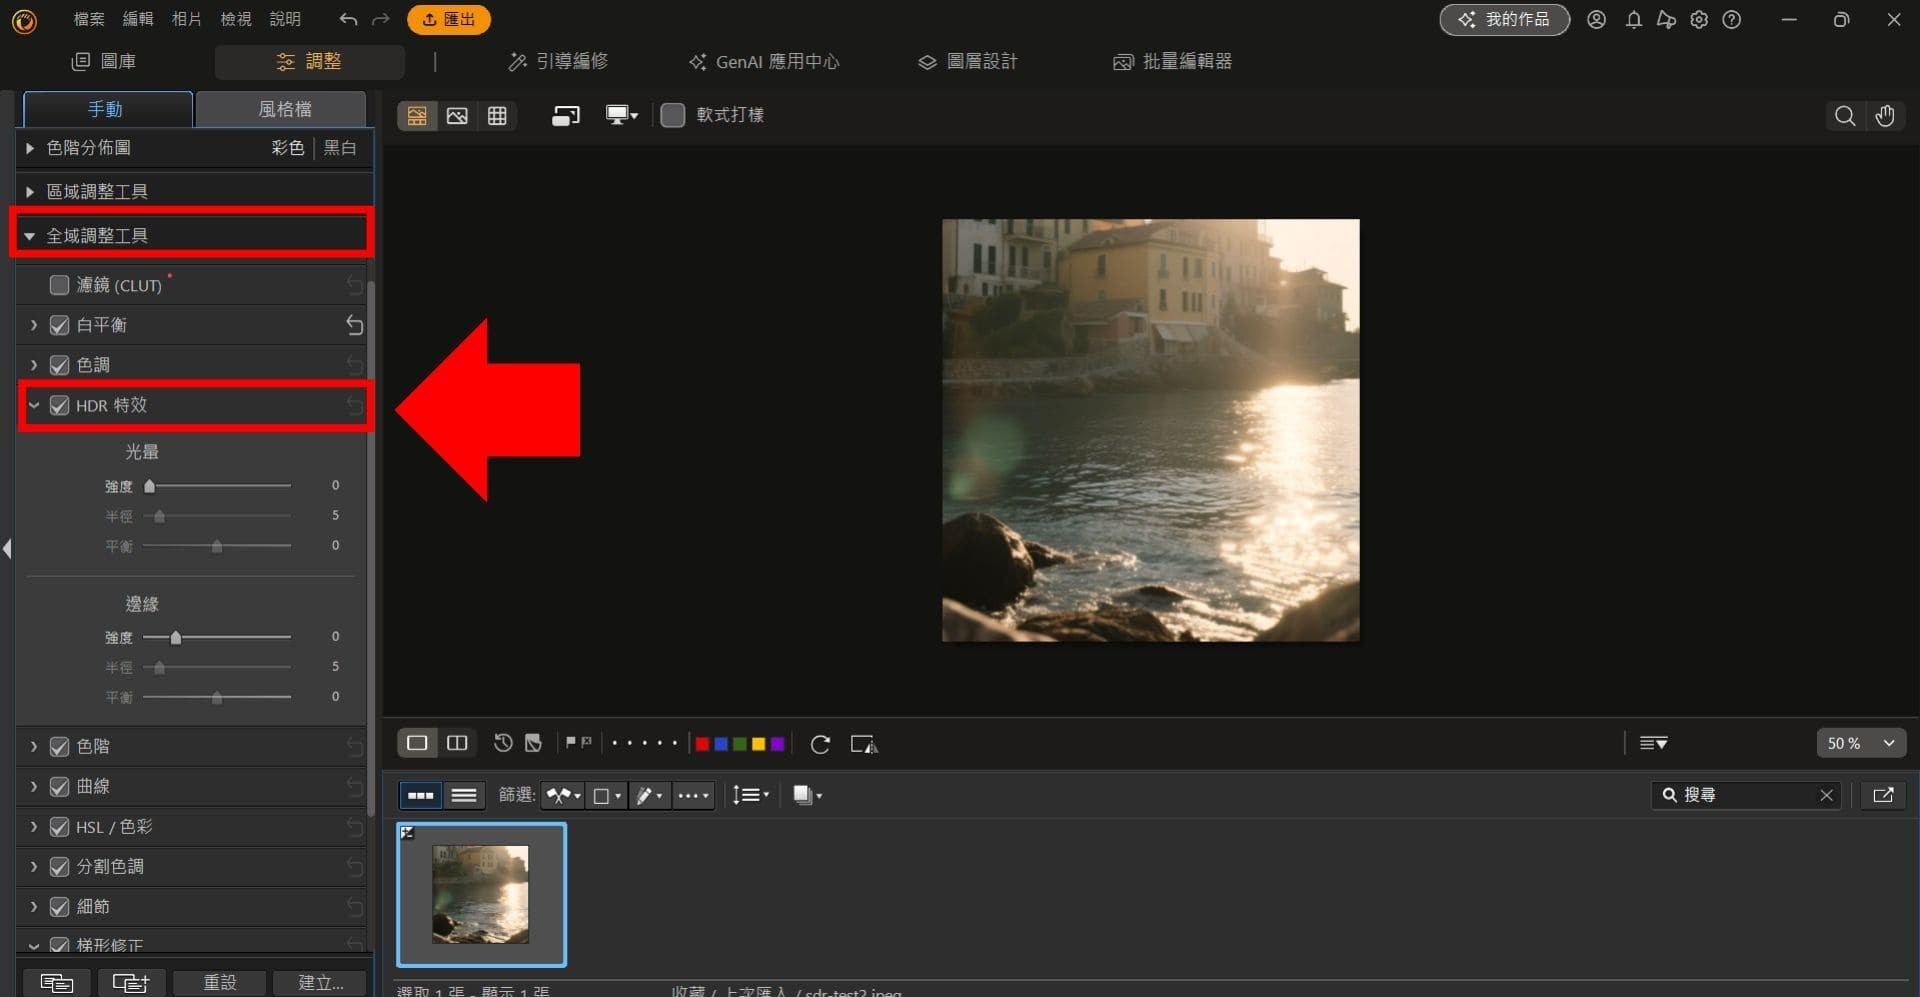
Task: Click the flag photo icon
Action: pos(571,742)
